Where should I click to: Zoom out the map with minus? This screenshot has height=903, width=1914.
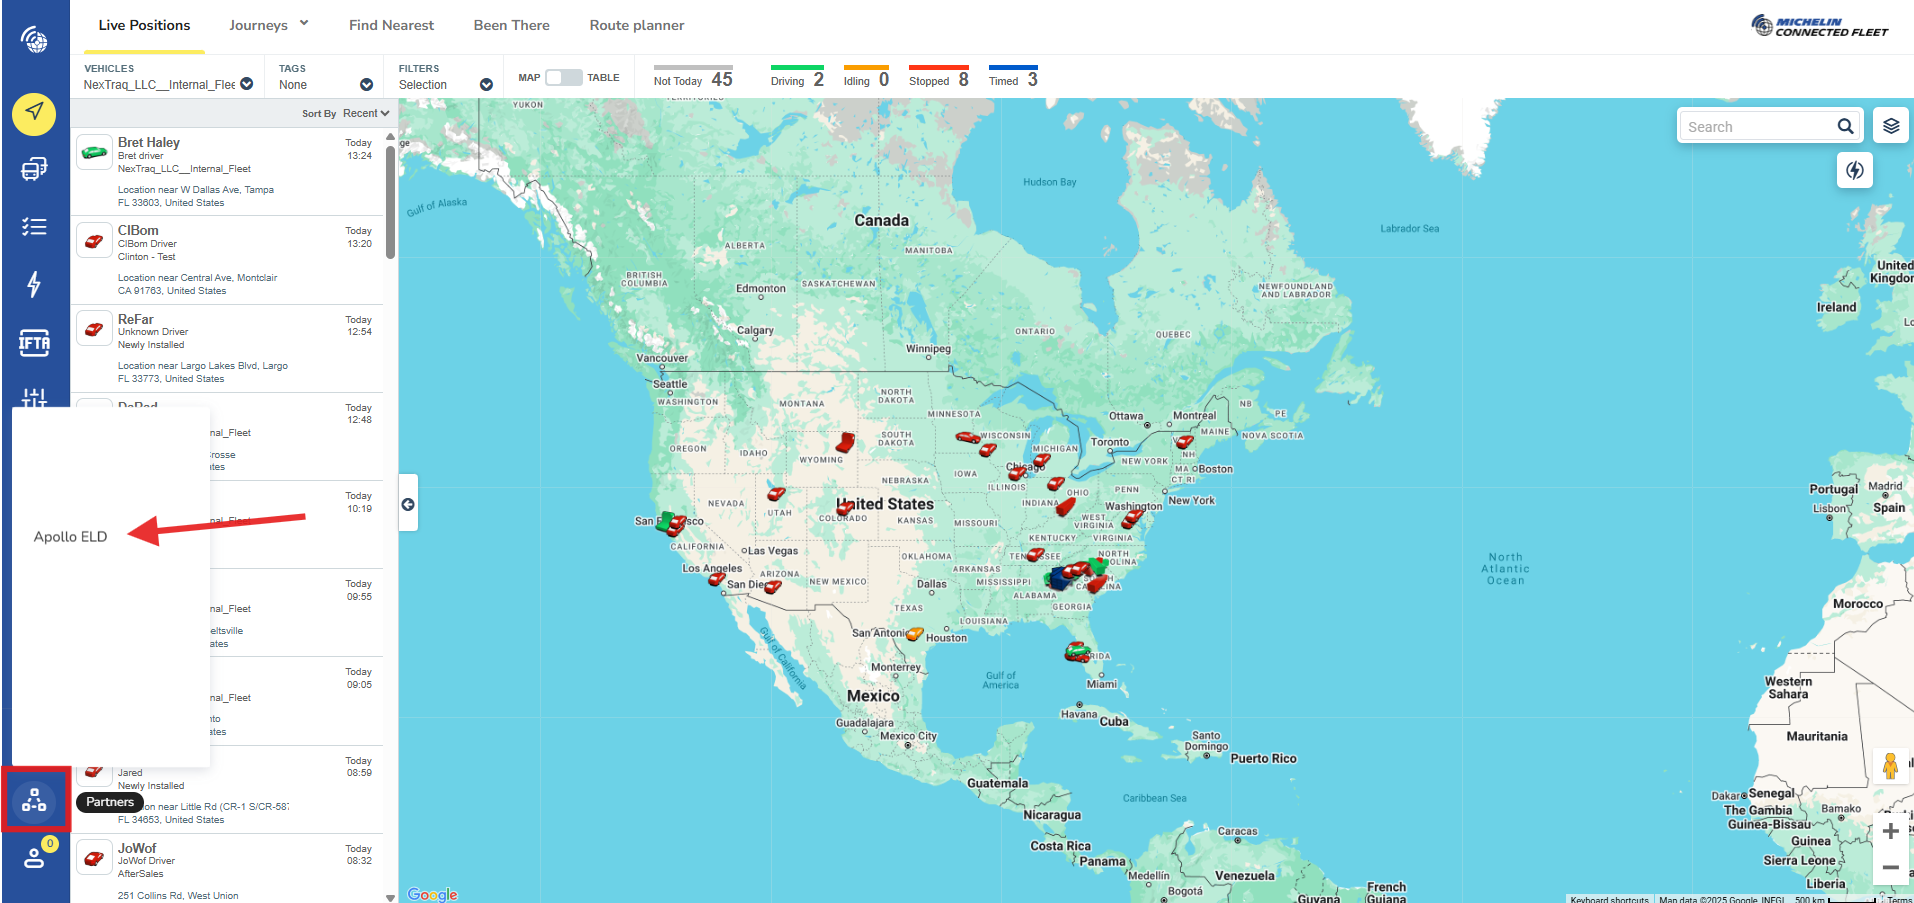pos(1890,868)
